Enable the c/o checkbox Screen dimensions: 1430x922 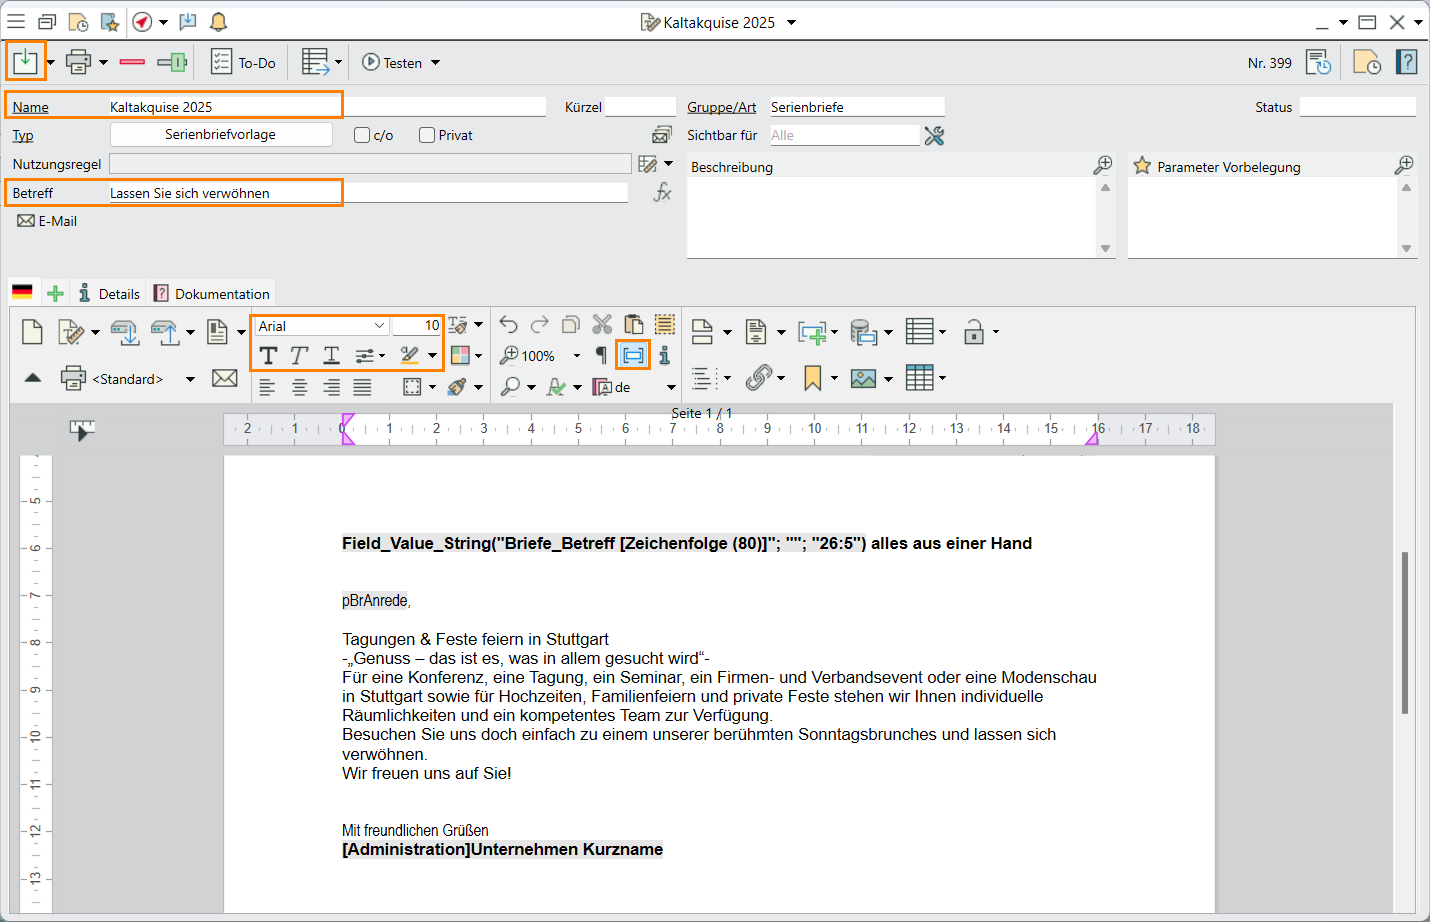pos(362,135)
